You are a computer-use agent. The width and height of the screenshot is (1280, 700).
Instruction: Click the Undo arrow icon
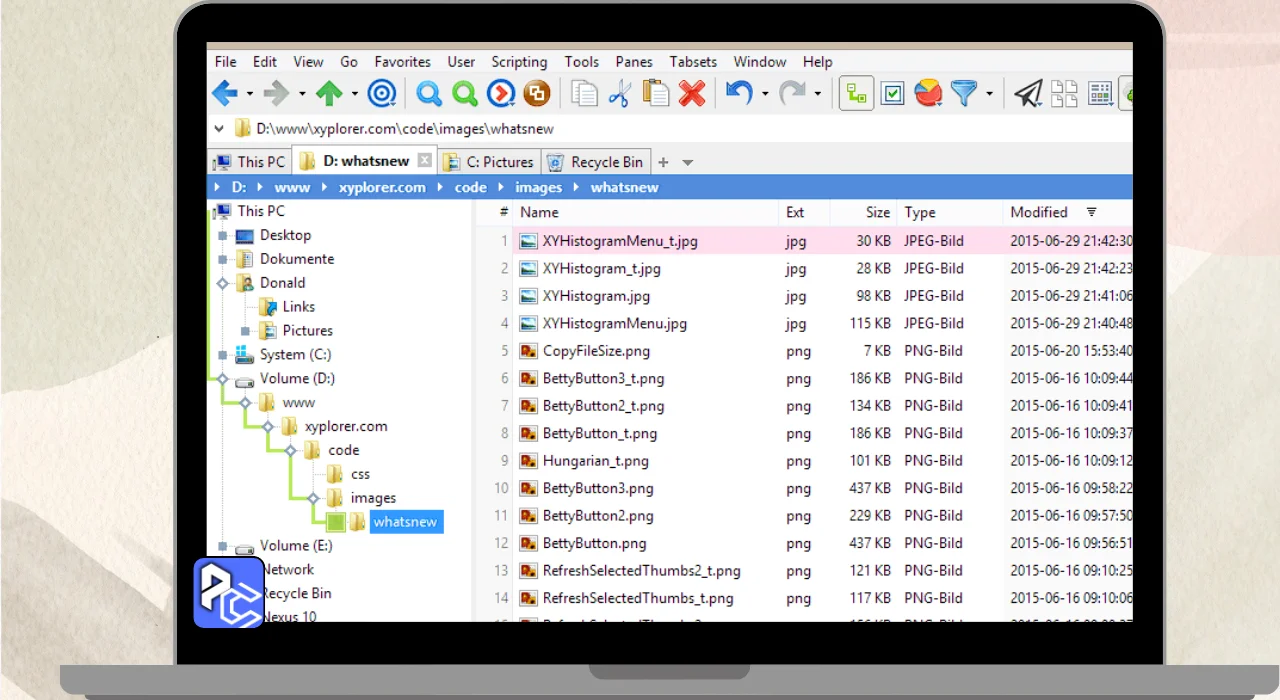739,94
